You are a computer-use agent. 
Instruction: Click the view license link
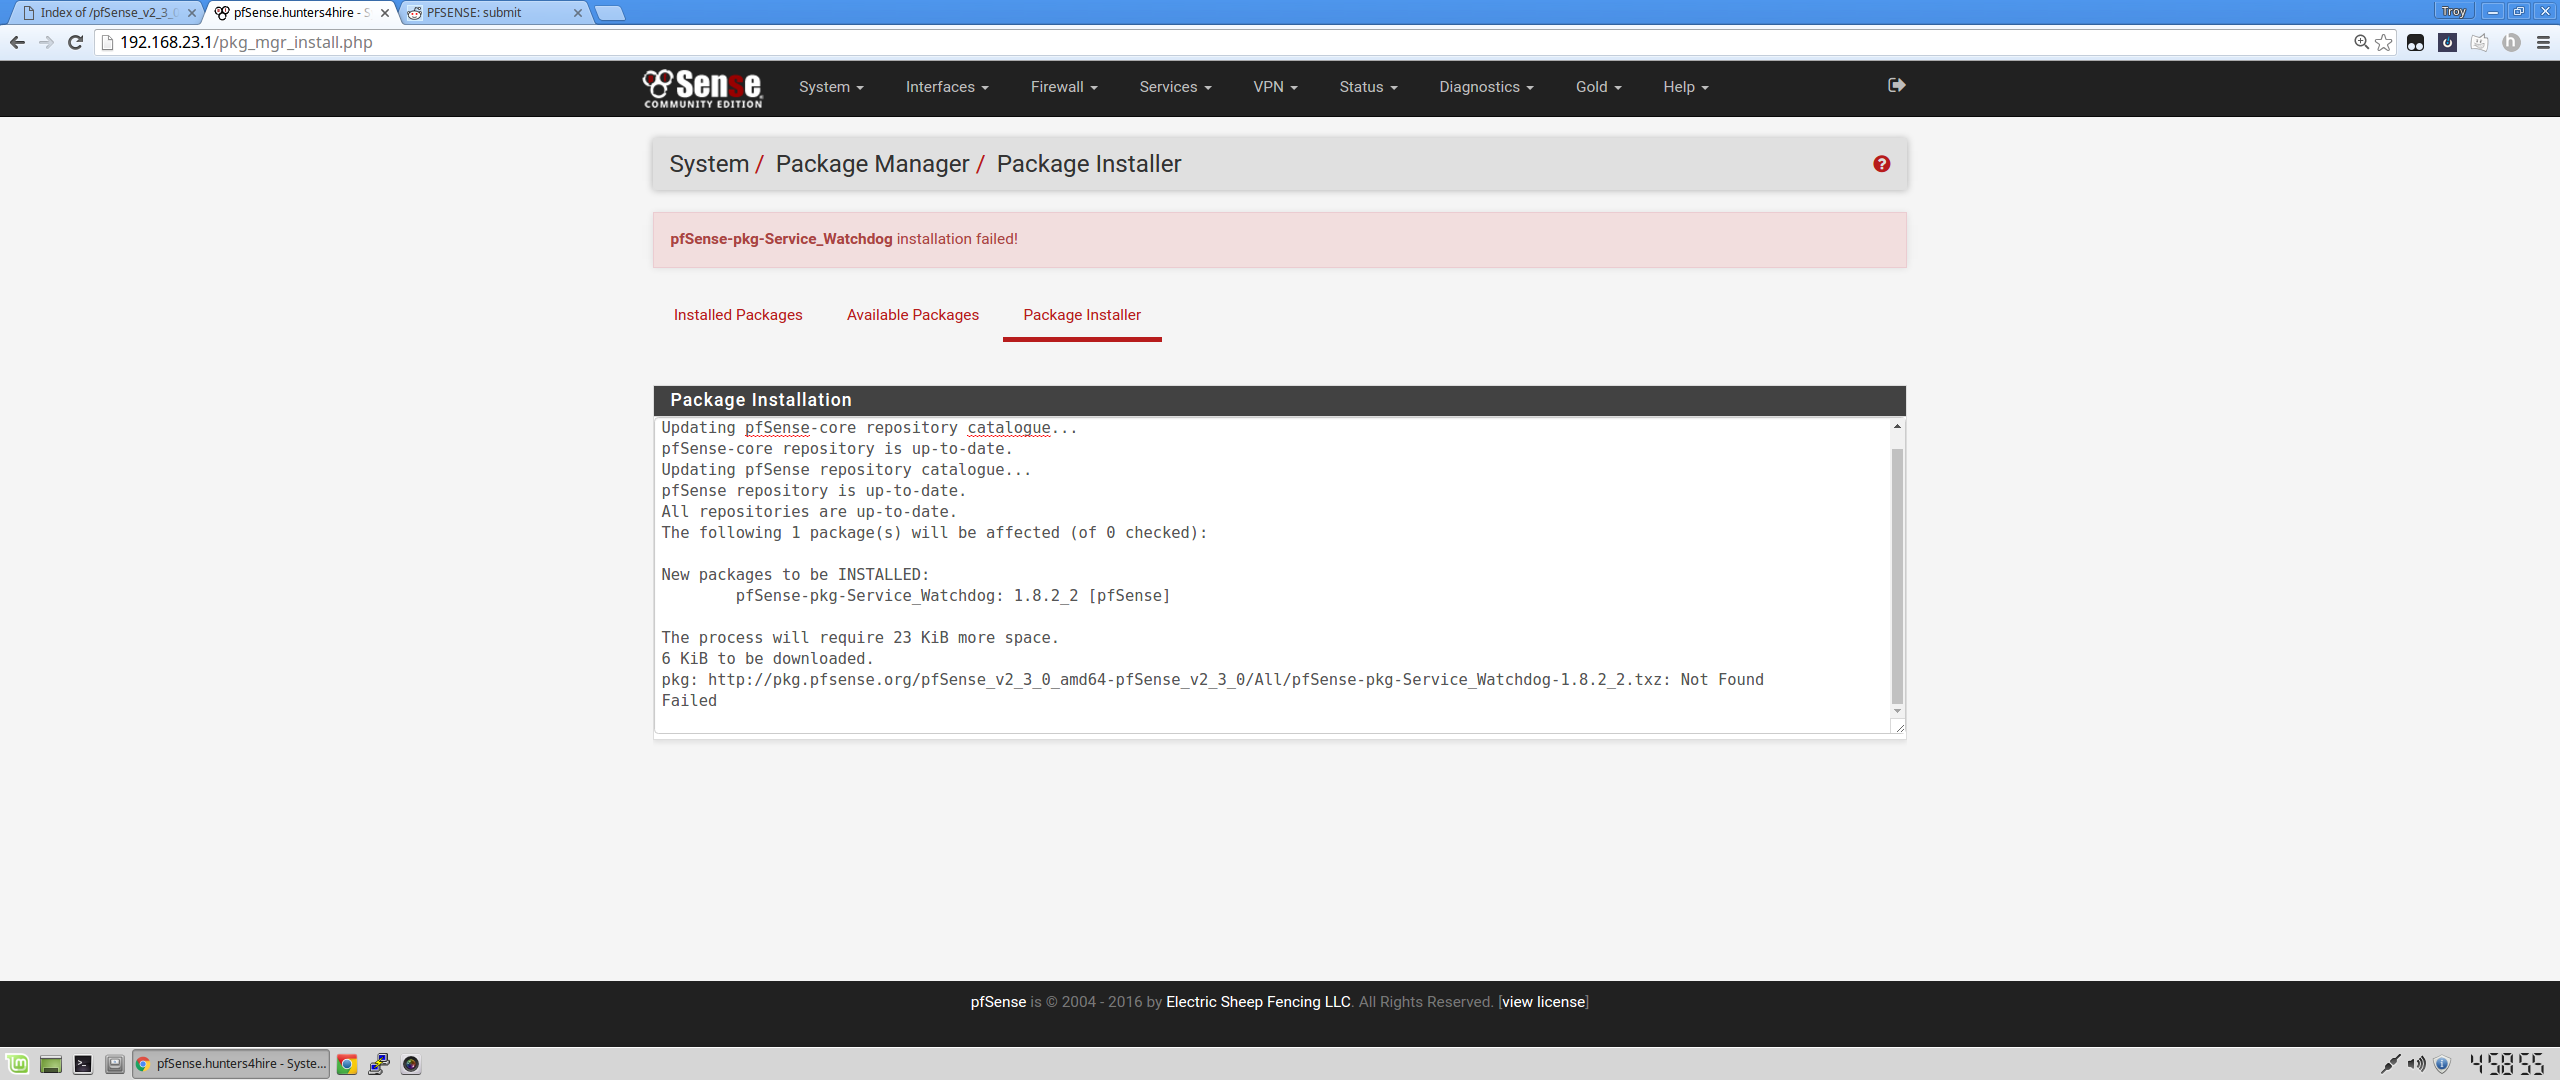click(1543, 1002)
